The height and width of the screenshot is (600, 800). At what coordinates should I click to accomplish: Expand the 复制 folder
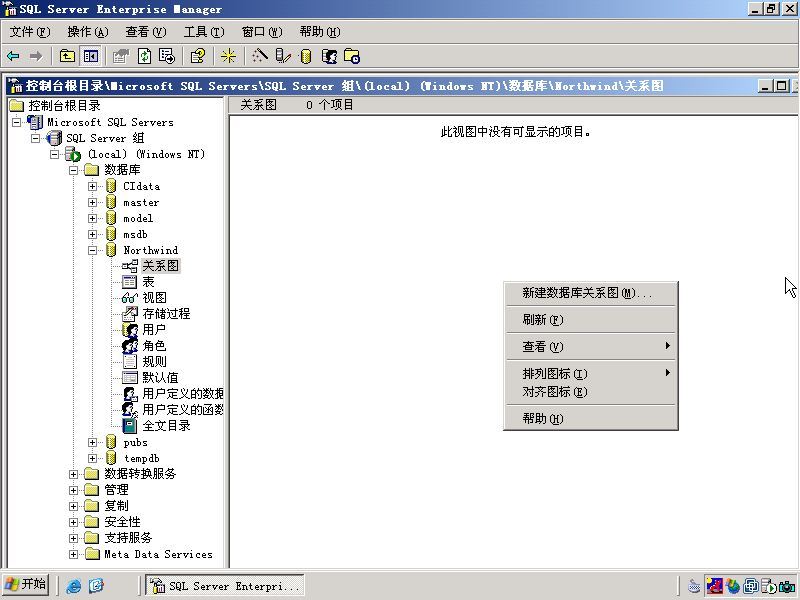click(73, 506)
